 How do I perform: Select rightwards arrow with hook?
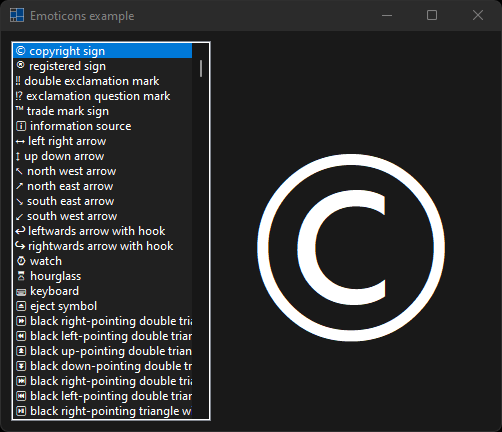103,246
